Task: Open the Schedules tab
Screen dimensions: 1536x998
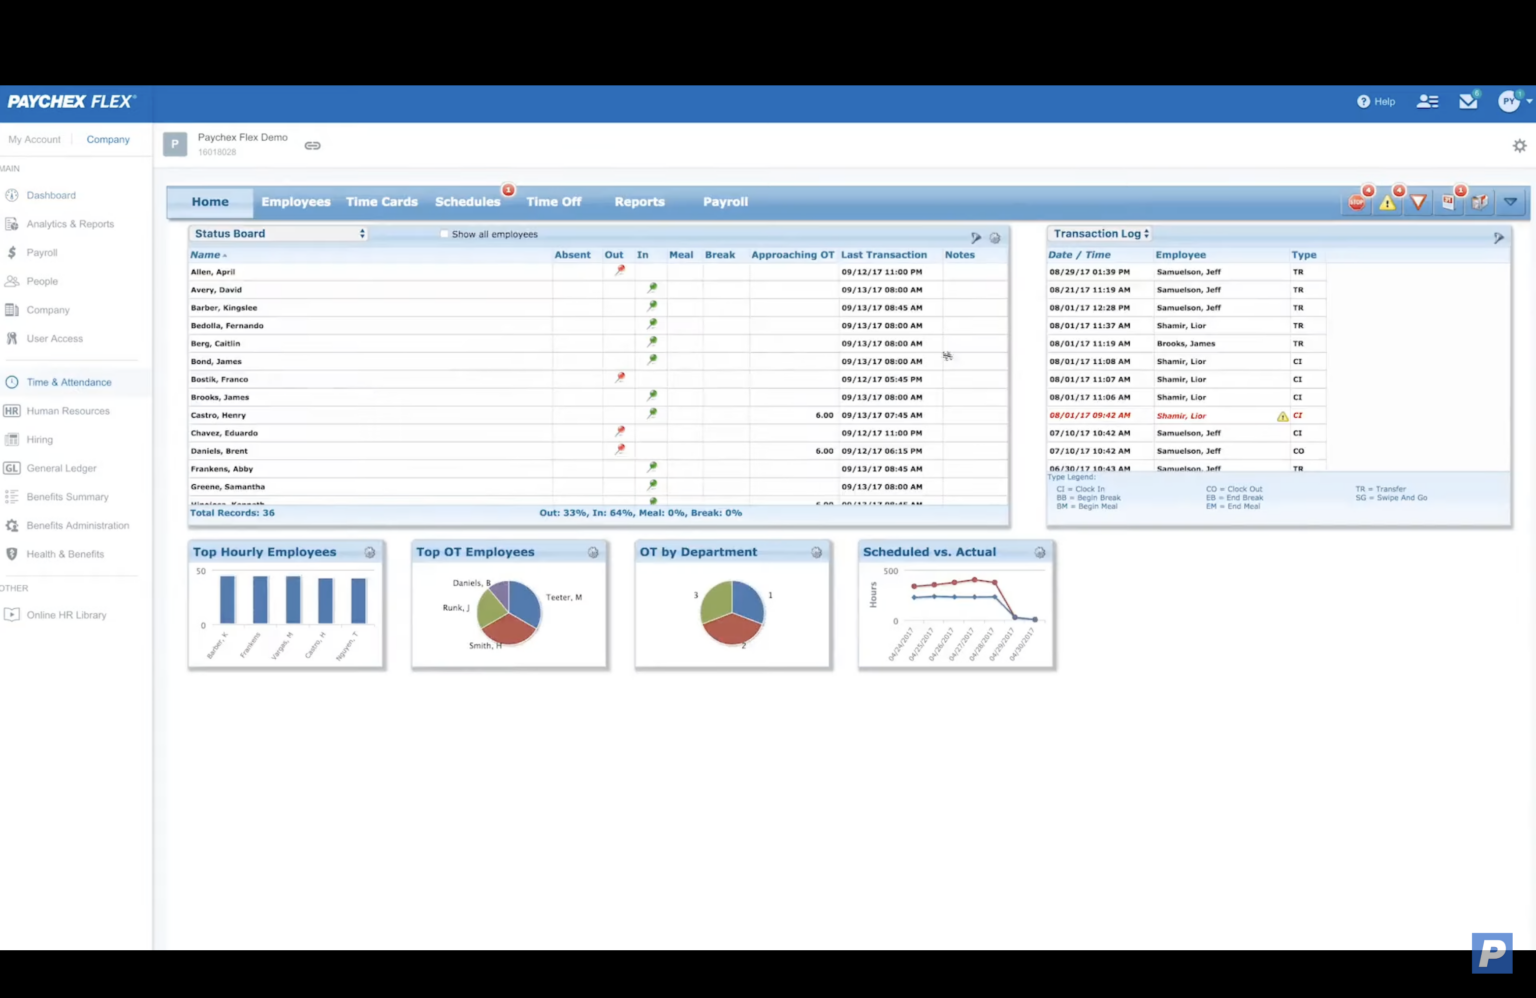Action: tap(467, 202)
